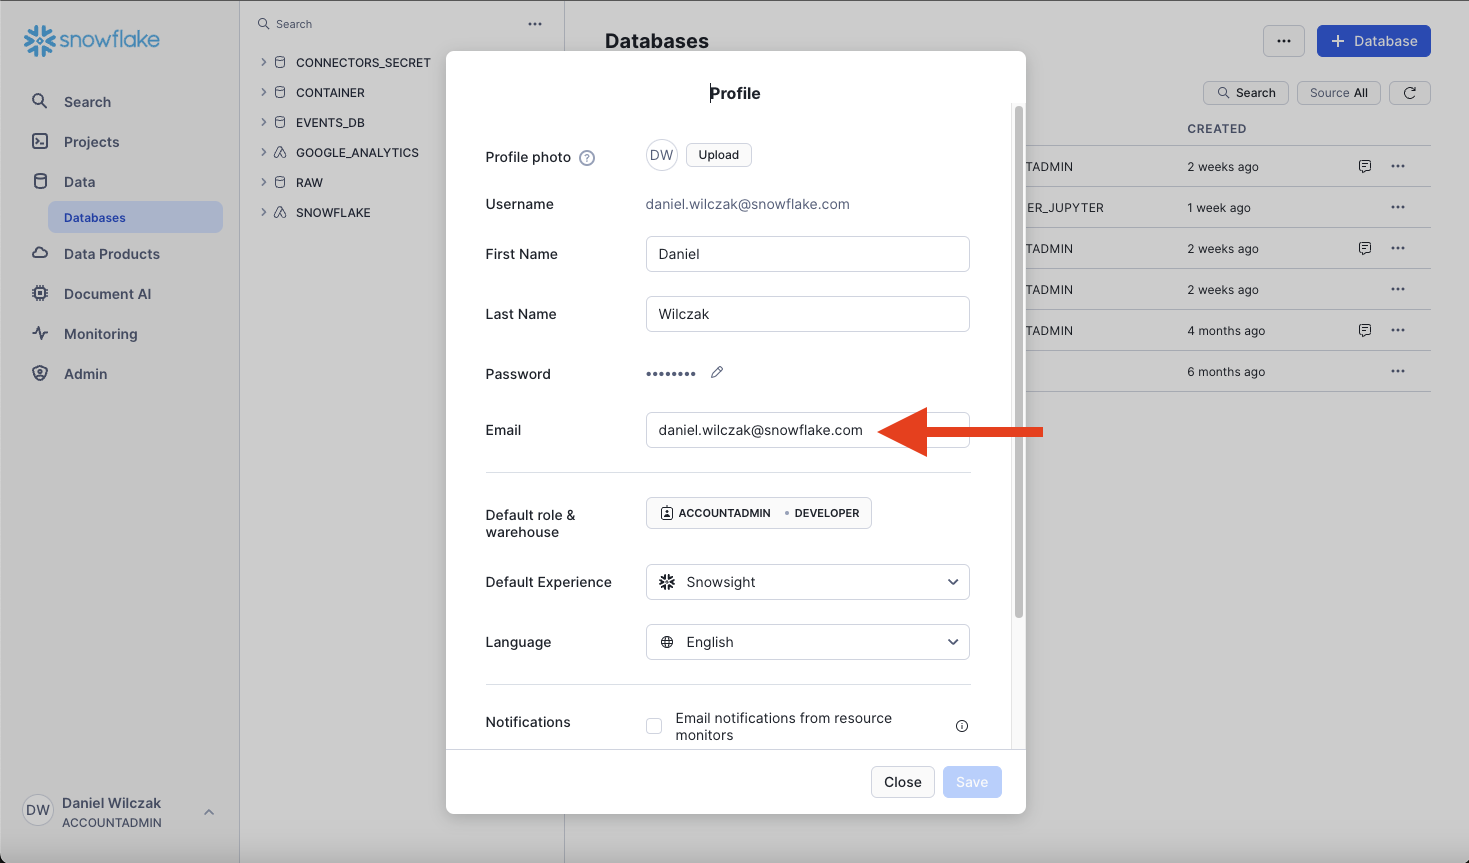Click the First Name input field

pos(808,254)
